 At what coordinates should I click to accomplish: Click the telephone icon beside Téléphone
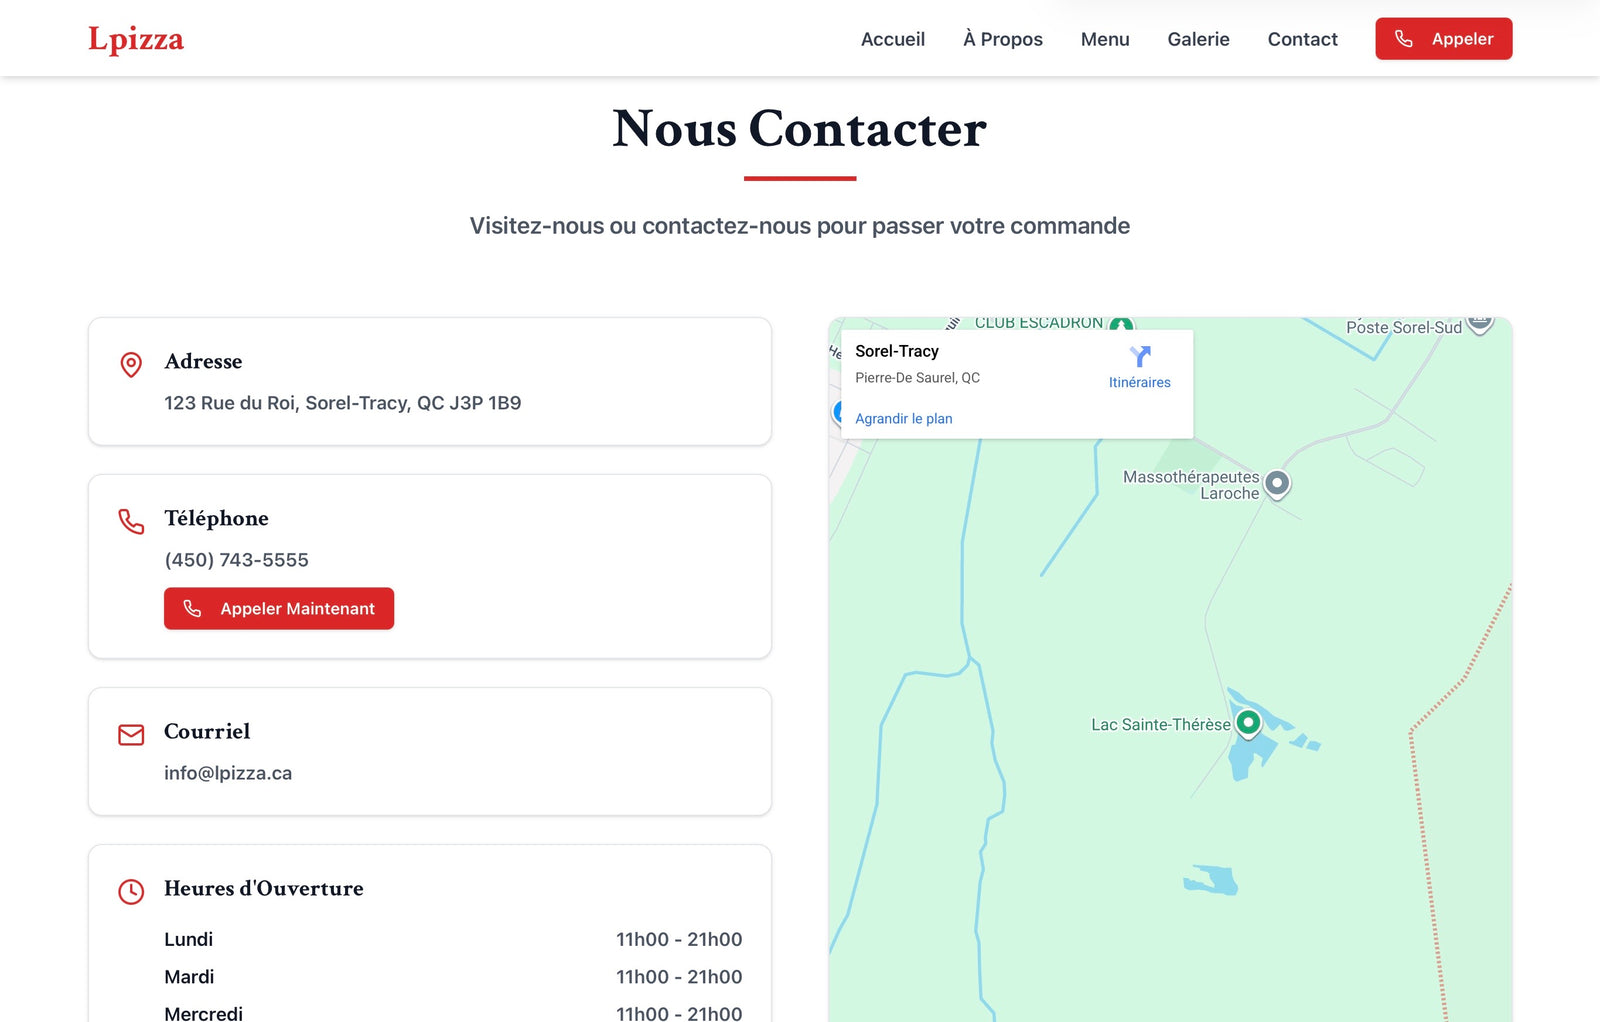coord(131,521)
